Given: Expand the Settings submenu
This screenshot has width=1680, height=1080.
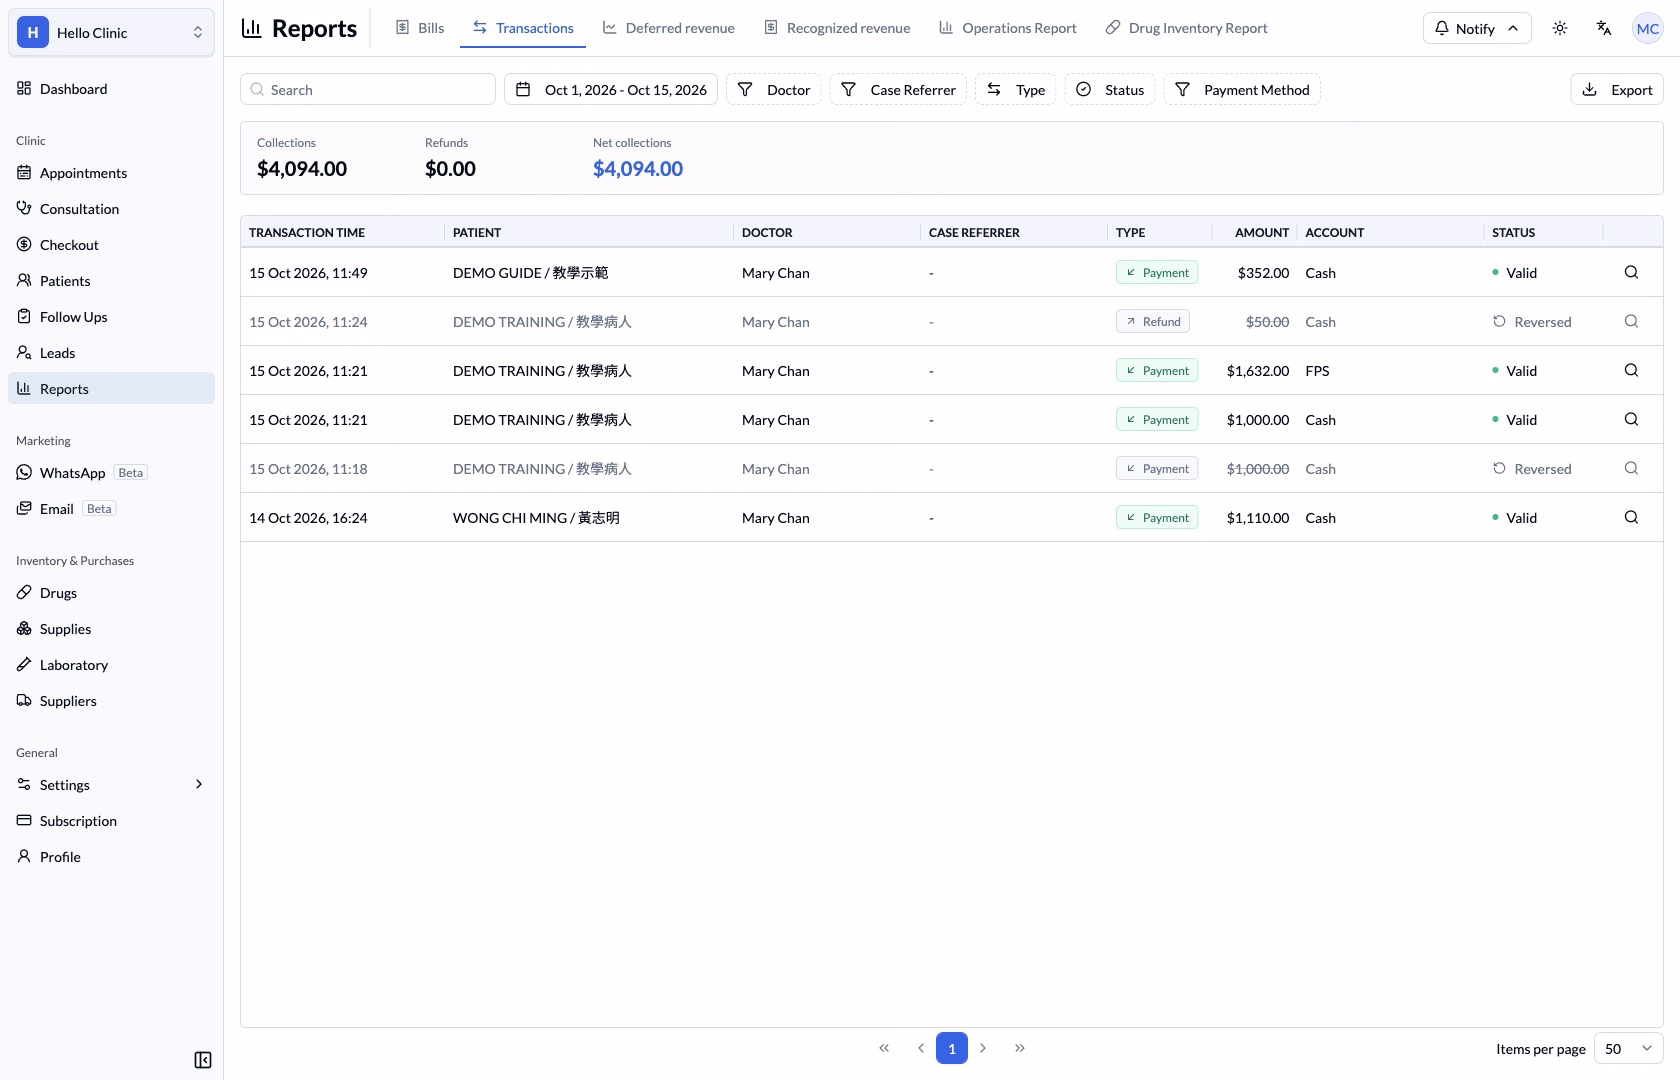Looking at the screenshot, I should (x=111, y=784).
